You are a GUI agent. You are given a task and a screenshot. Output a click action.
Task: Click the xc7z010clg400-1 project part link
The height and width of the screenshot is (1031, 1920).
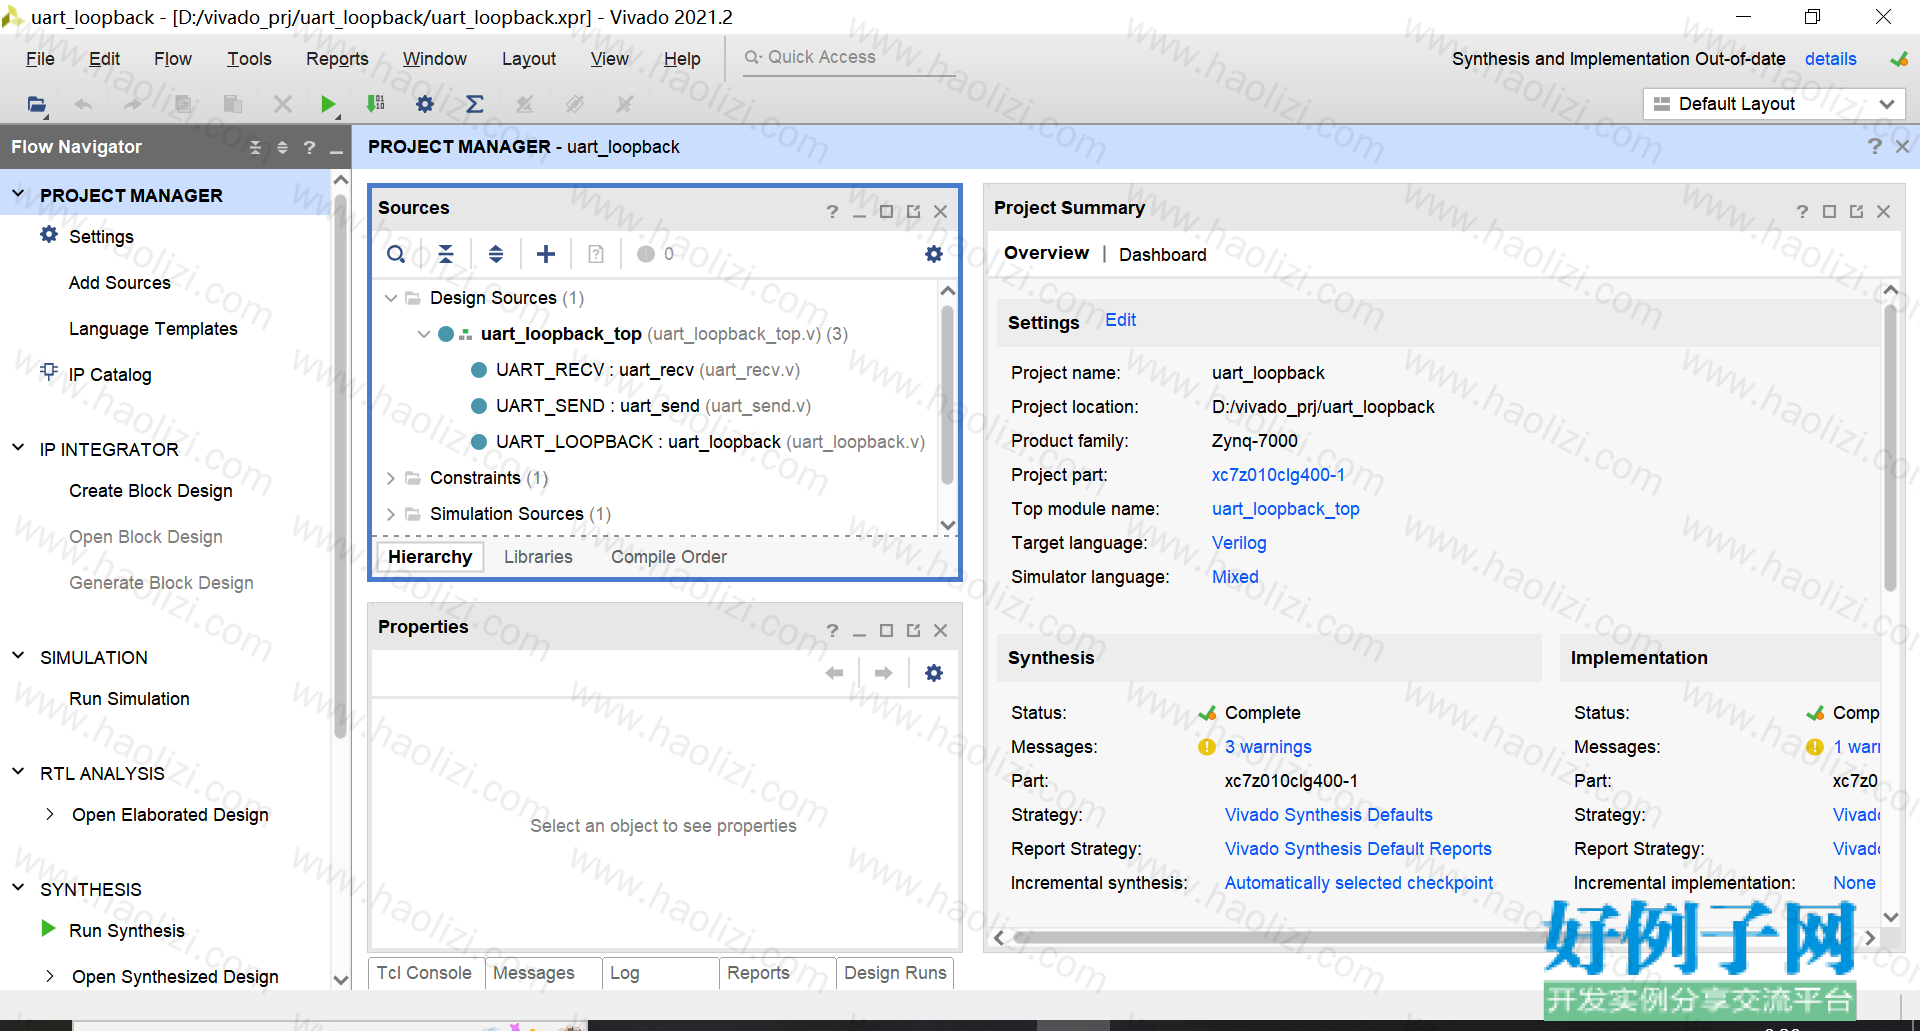pyautogui.click(x=1278, y=475)
